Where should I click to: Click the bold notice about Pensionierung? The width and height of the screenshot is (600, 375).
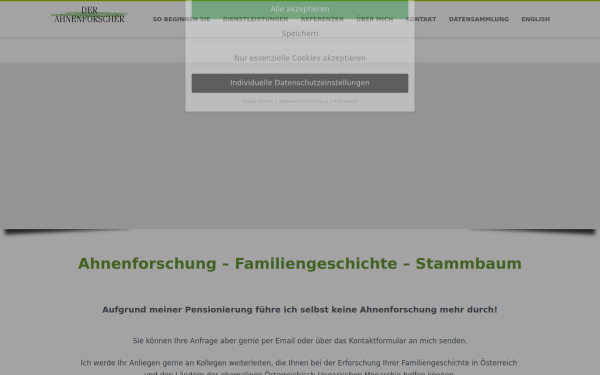pyautogui.click(x=300, y=310)
